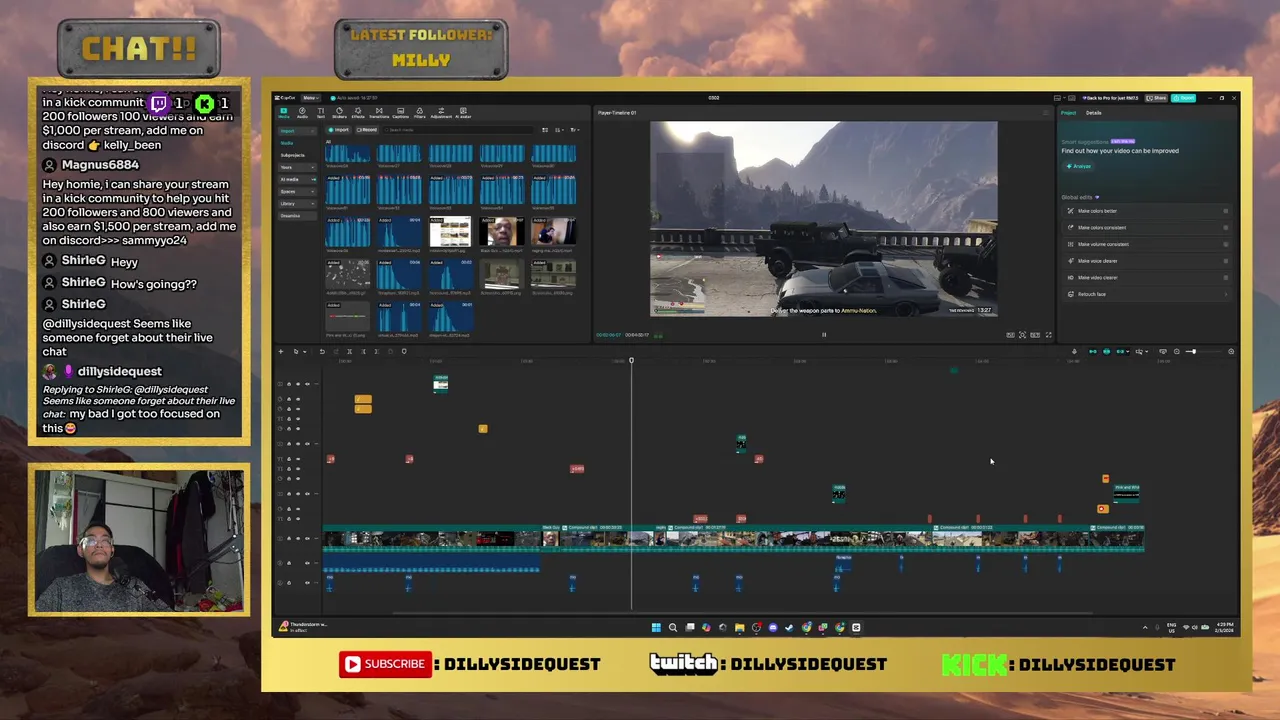Expand the Yours sidebar section
Screen dimensions: 1280x720
point(297,167)
